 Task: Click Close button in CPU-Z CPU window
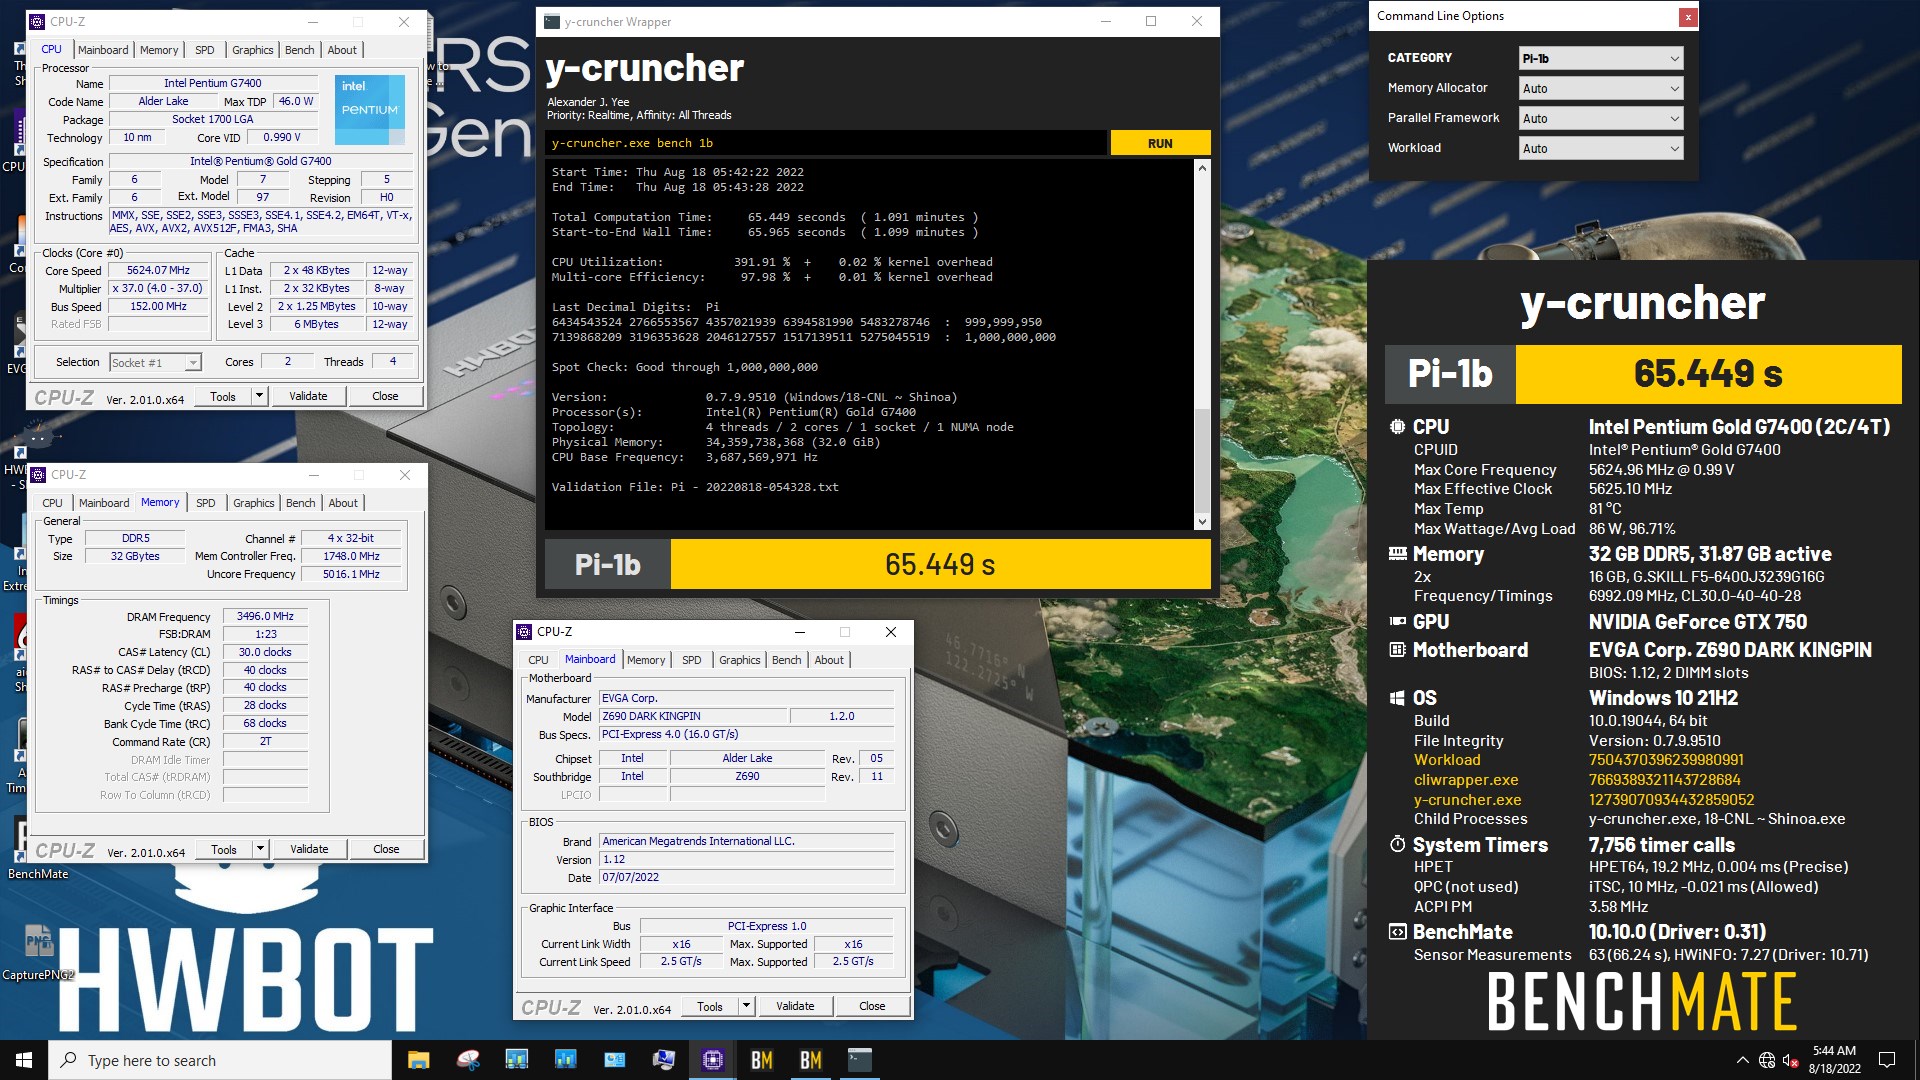click(x=385, y=396)
